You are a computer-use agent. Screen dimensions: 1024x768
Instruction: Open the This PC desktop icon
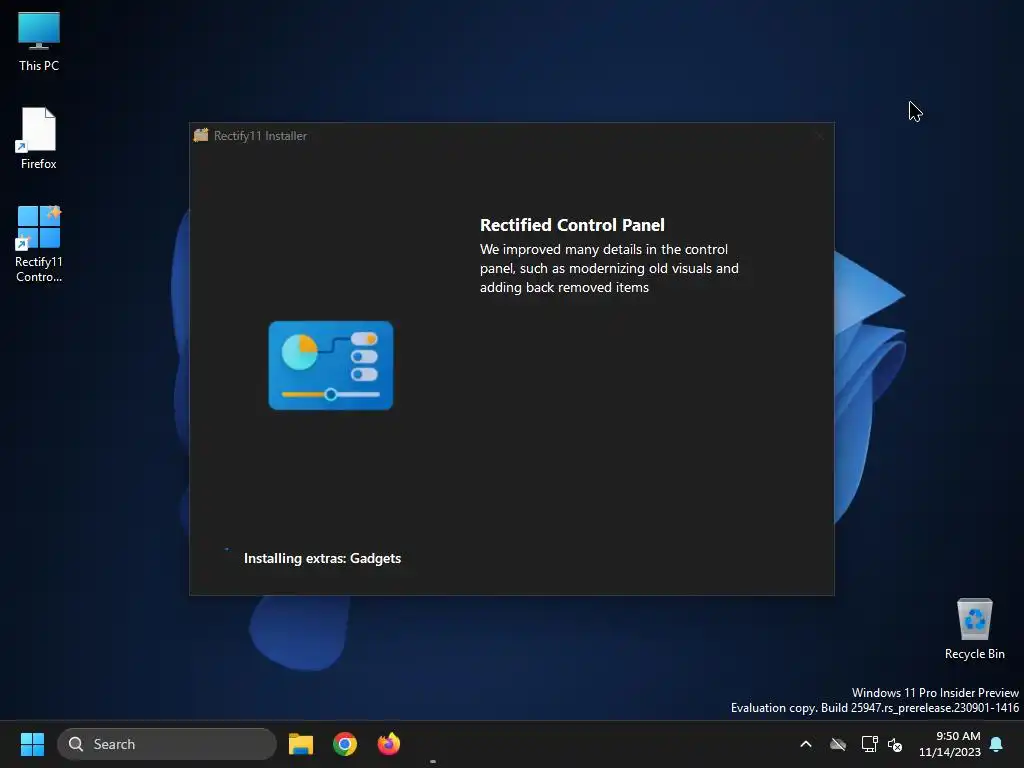click(39, 42)
